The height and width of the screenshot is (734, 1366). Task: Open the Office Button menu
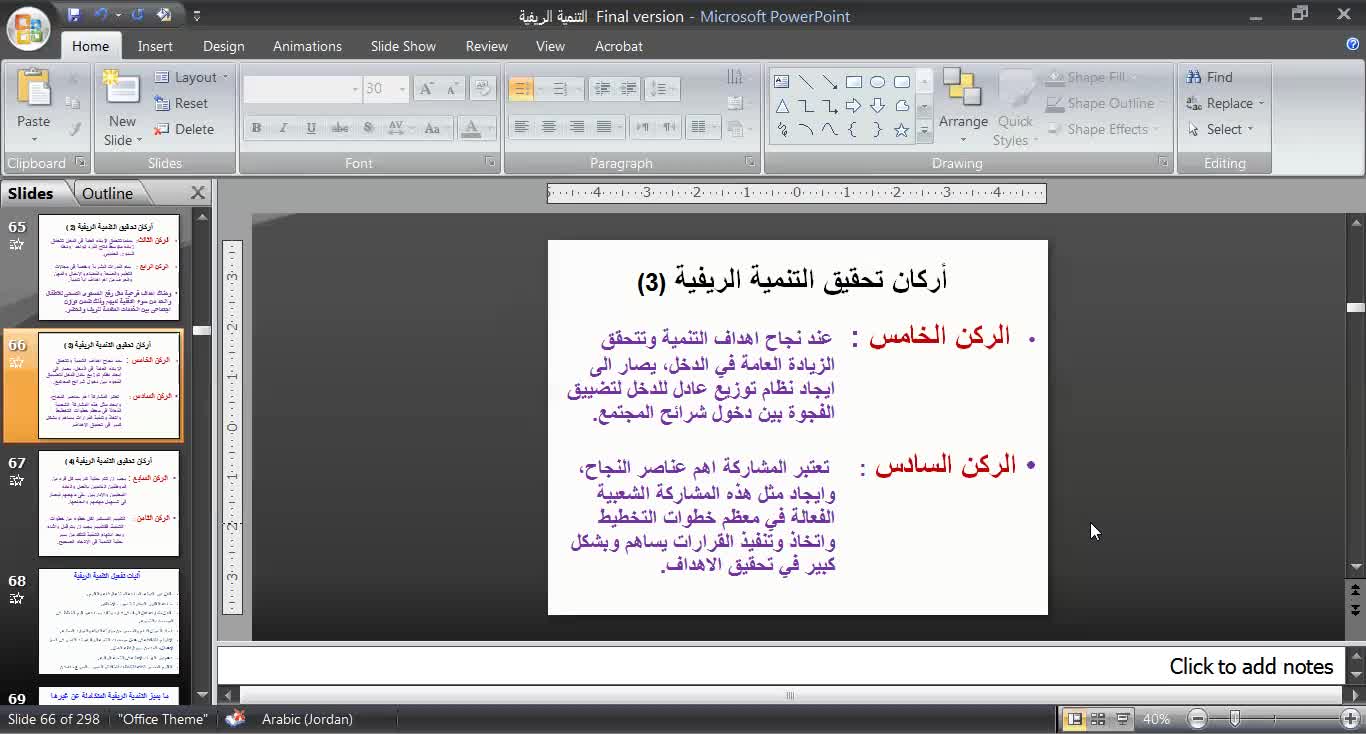click(x=28, y=29)
